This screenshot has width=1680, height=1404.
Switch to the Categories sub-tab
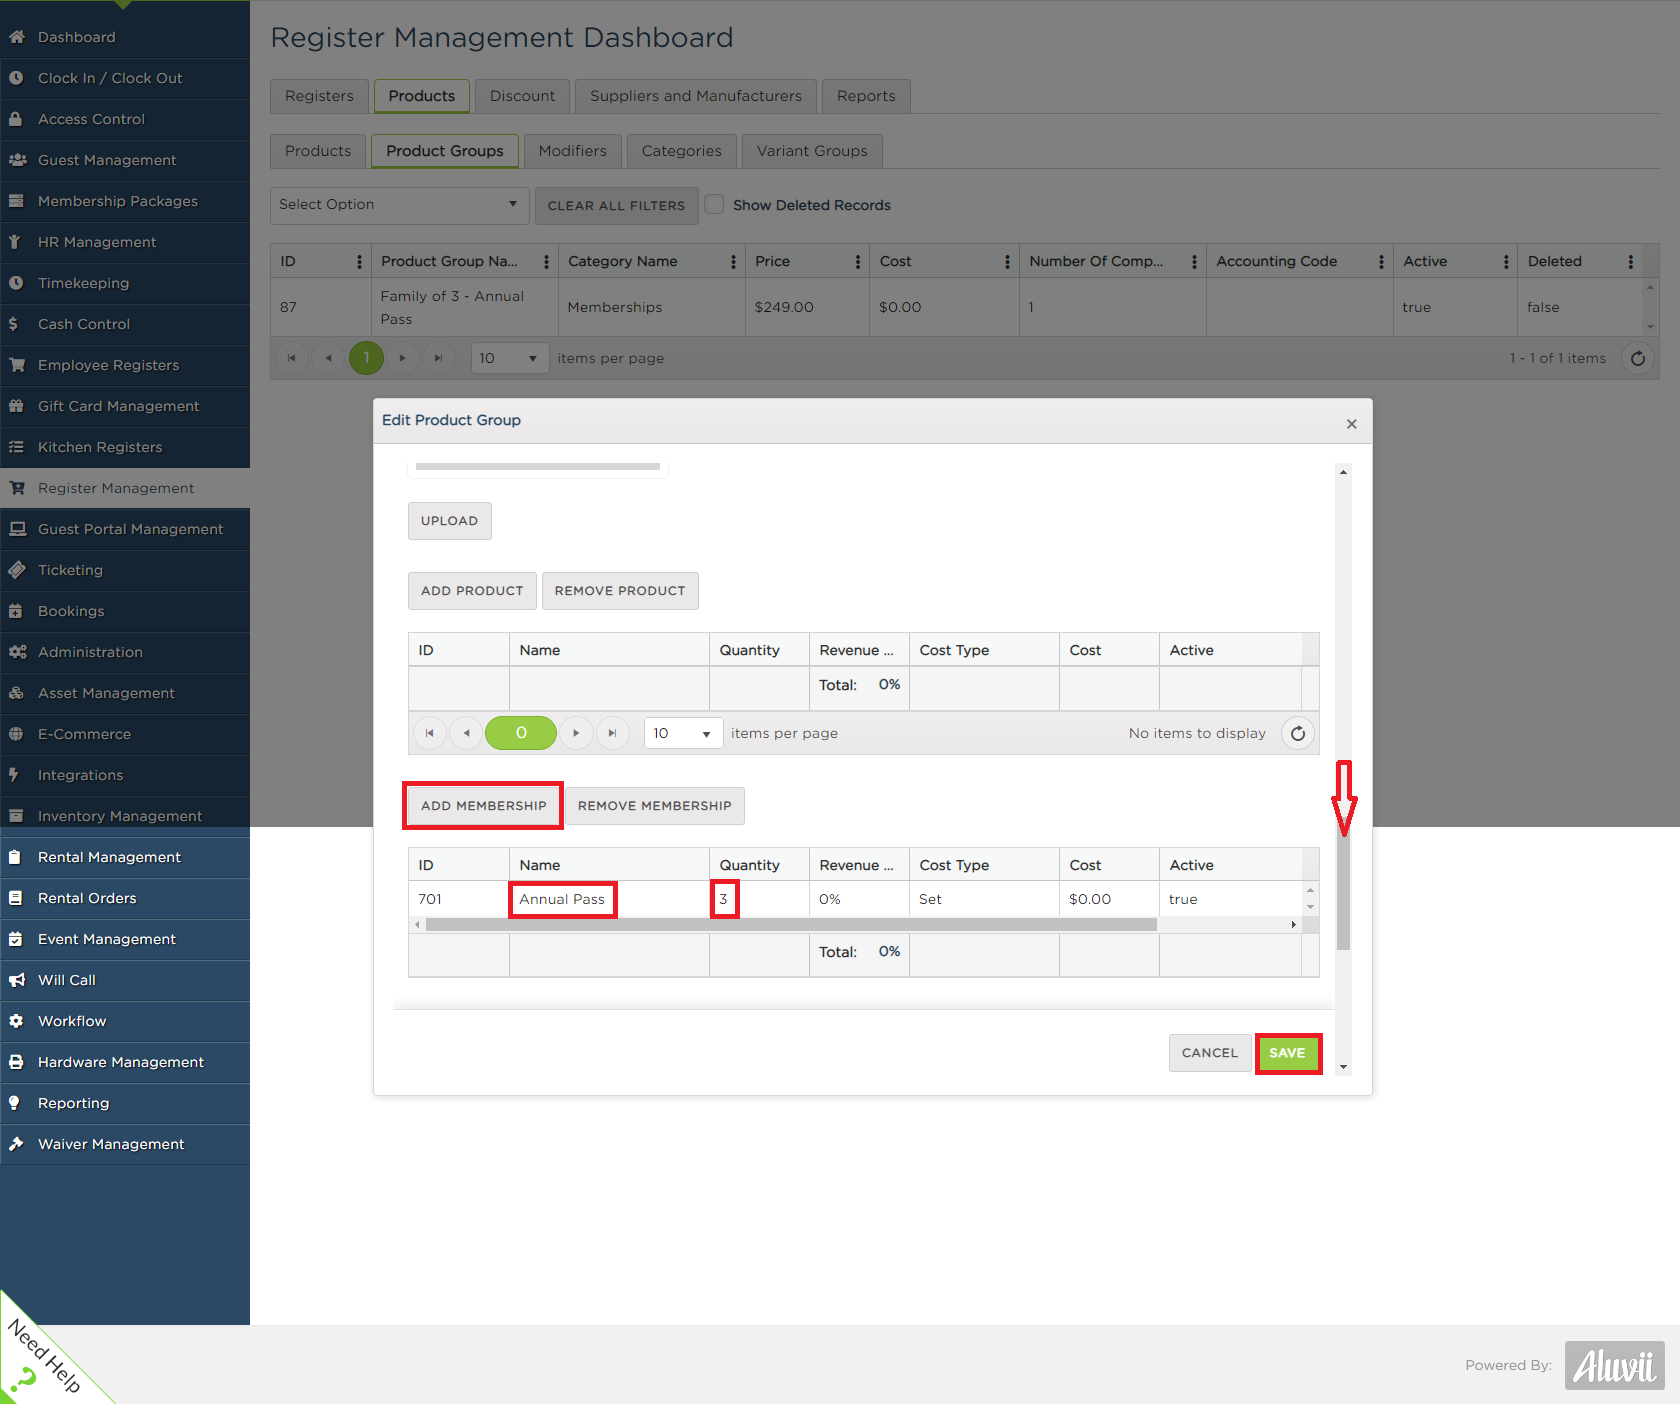682,151
